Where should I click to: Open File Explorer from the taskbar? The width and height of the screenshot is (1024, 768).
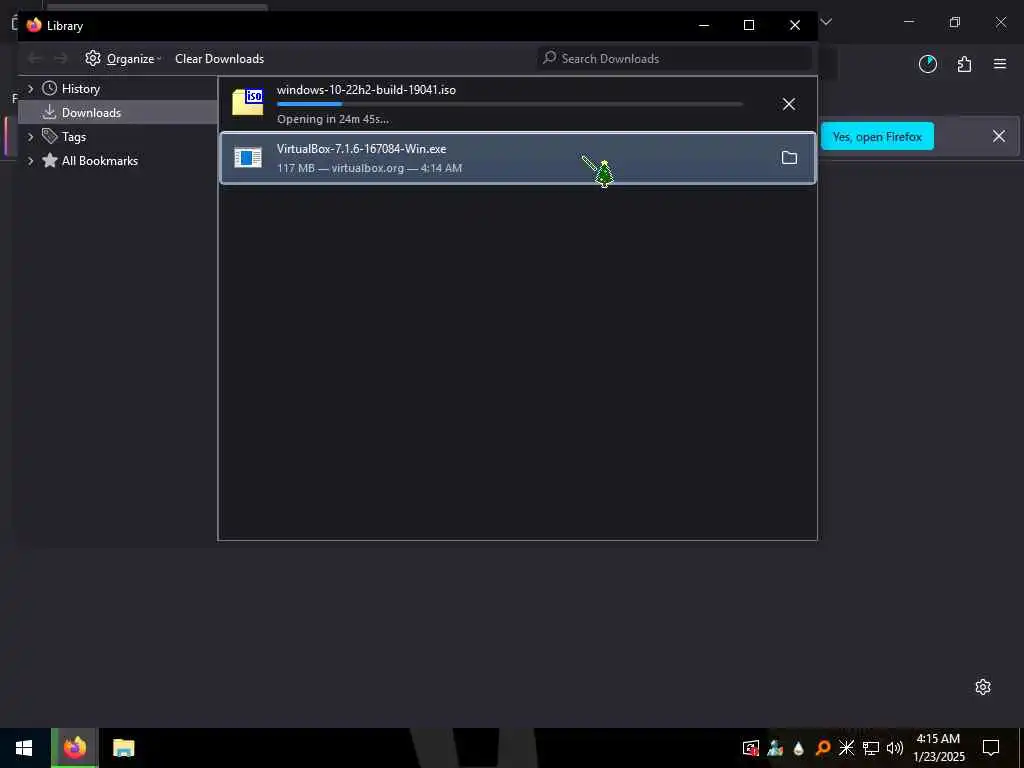point(123,748)
